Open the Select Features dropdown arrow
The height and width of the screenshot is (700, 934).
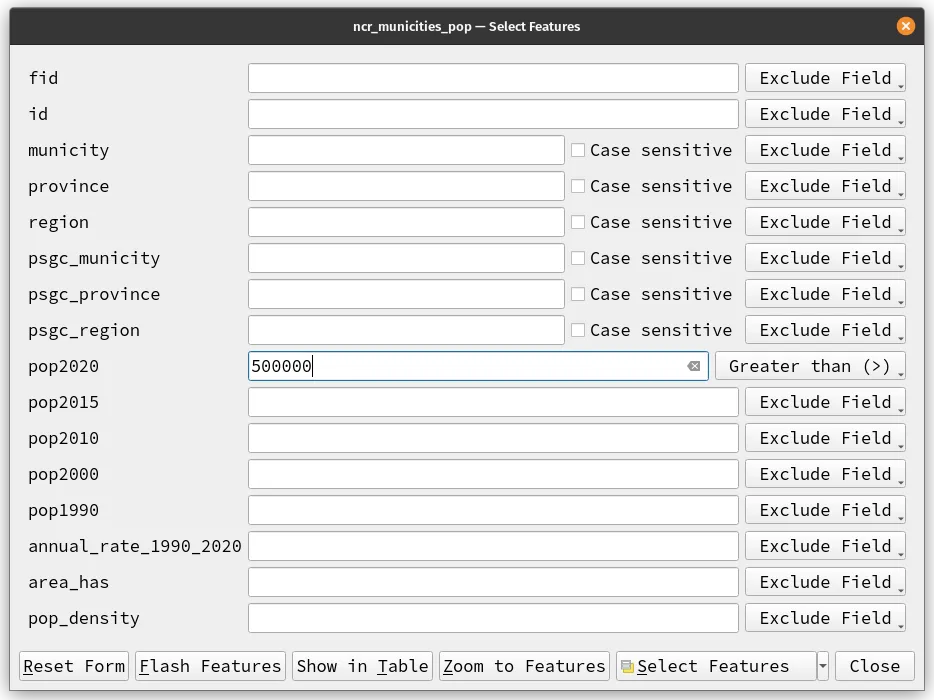click(823, 666)
